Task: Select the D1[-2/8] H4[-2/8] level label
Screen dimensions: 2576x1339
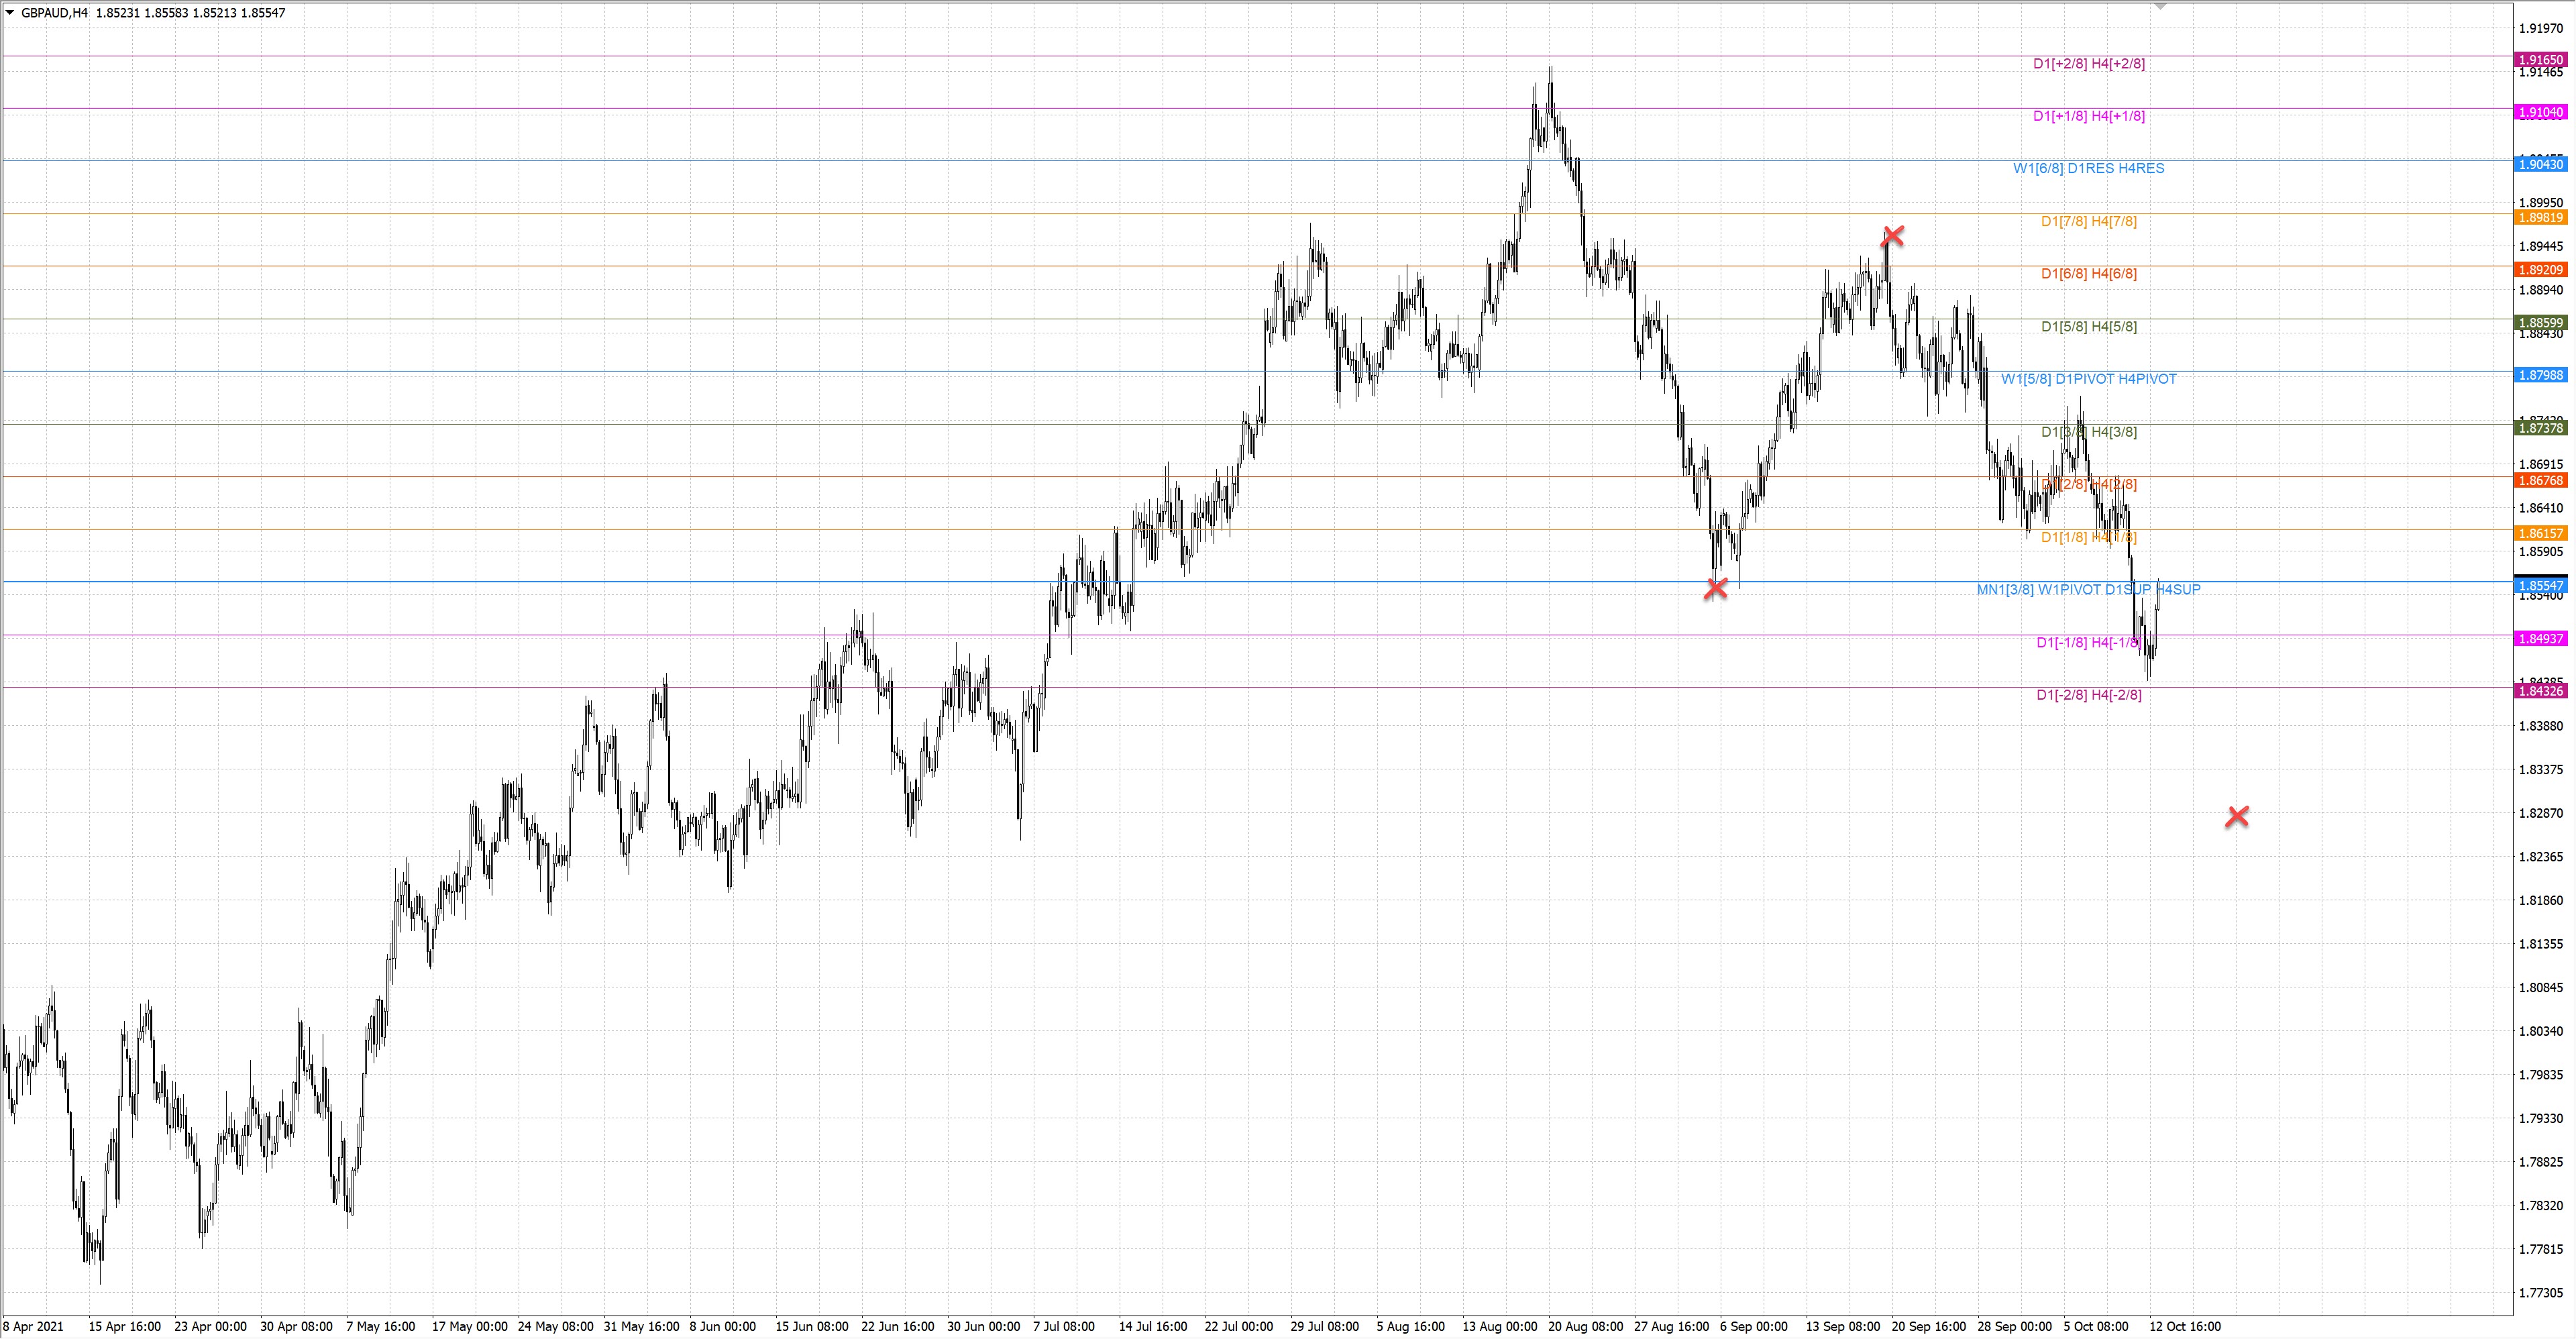Action: [2088, 695]
